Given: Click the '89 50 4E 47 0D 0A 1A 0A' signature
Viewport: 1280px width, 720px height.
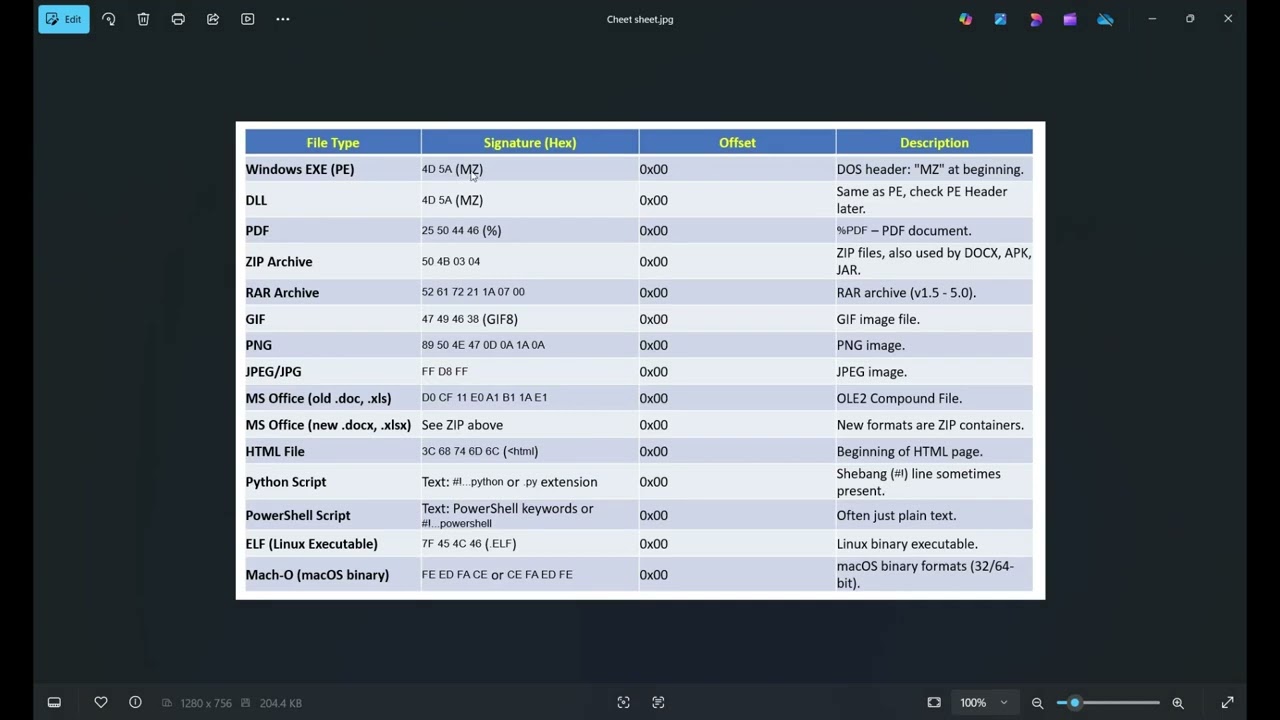Looking at the screenshot, I should [483, 345].
